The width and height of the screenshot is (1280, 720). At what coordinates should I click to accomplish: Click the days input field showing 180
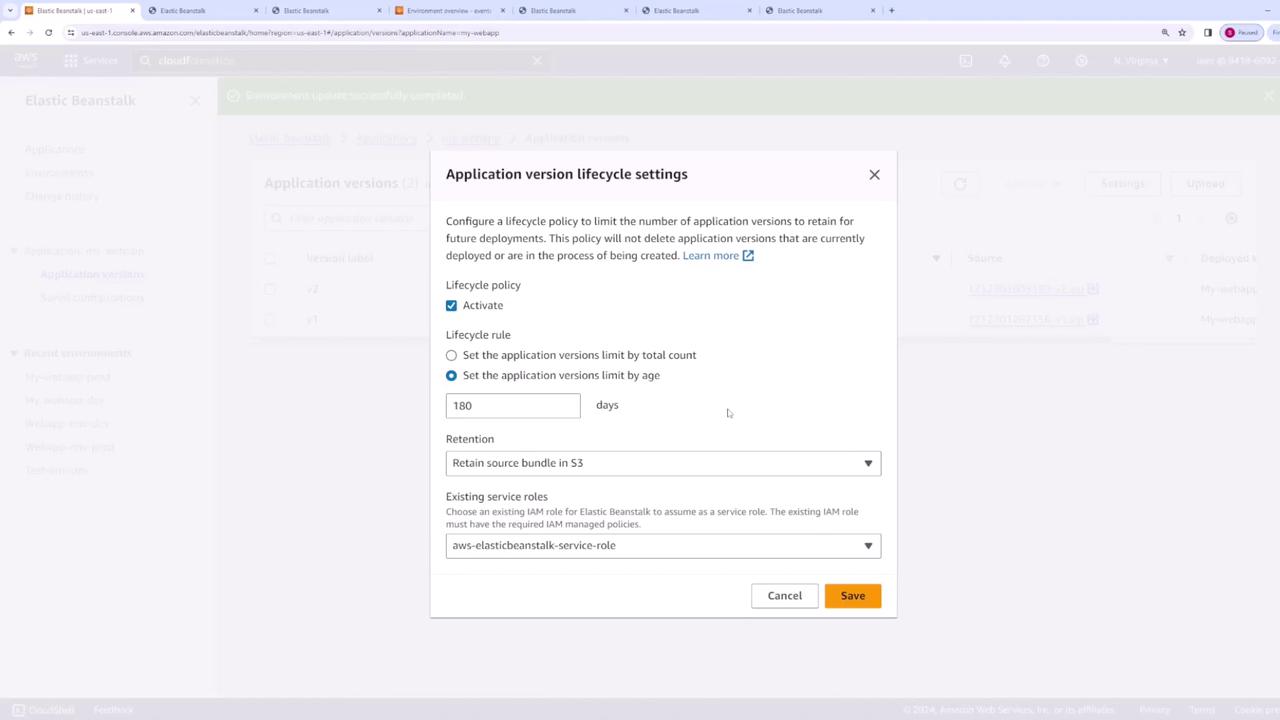tap(512, 406)
